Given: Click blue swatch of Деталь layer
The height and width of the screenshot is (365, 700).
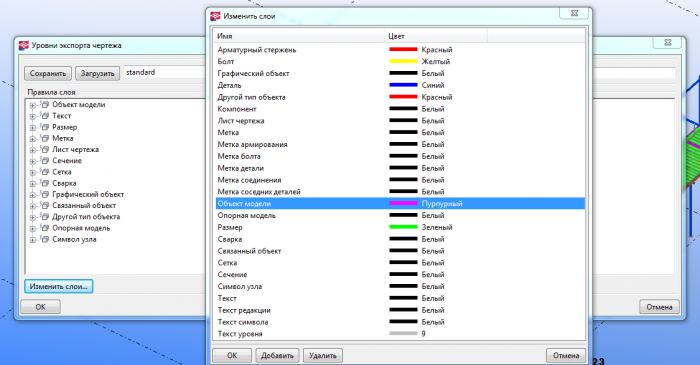Looking at the screenshot, I should [x=403, y=85].
